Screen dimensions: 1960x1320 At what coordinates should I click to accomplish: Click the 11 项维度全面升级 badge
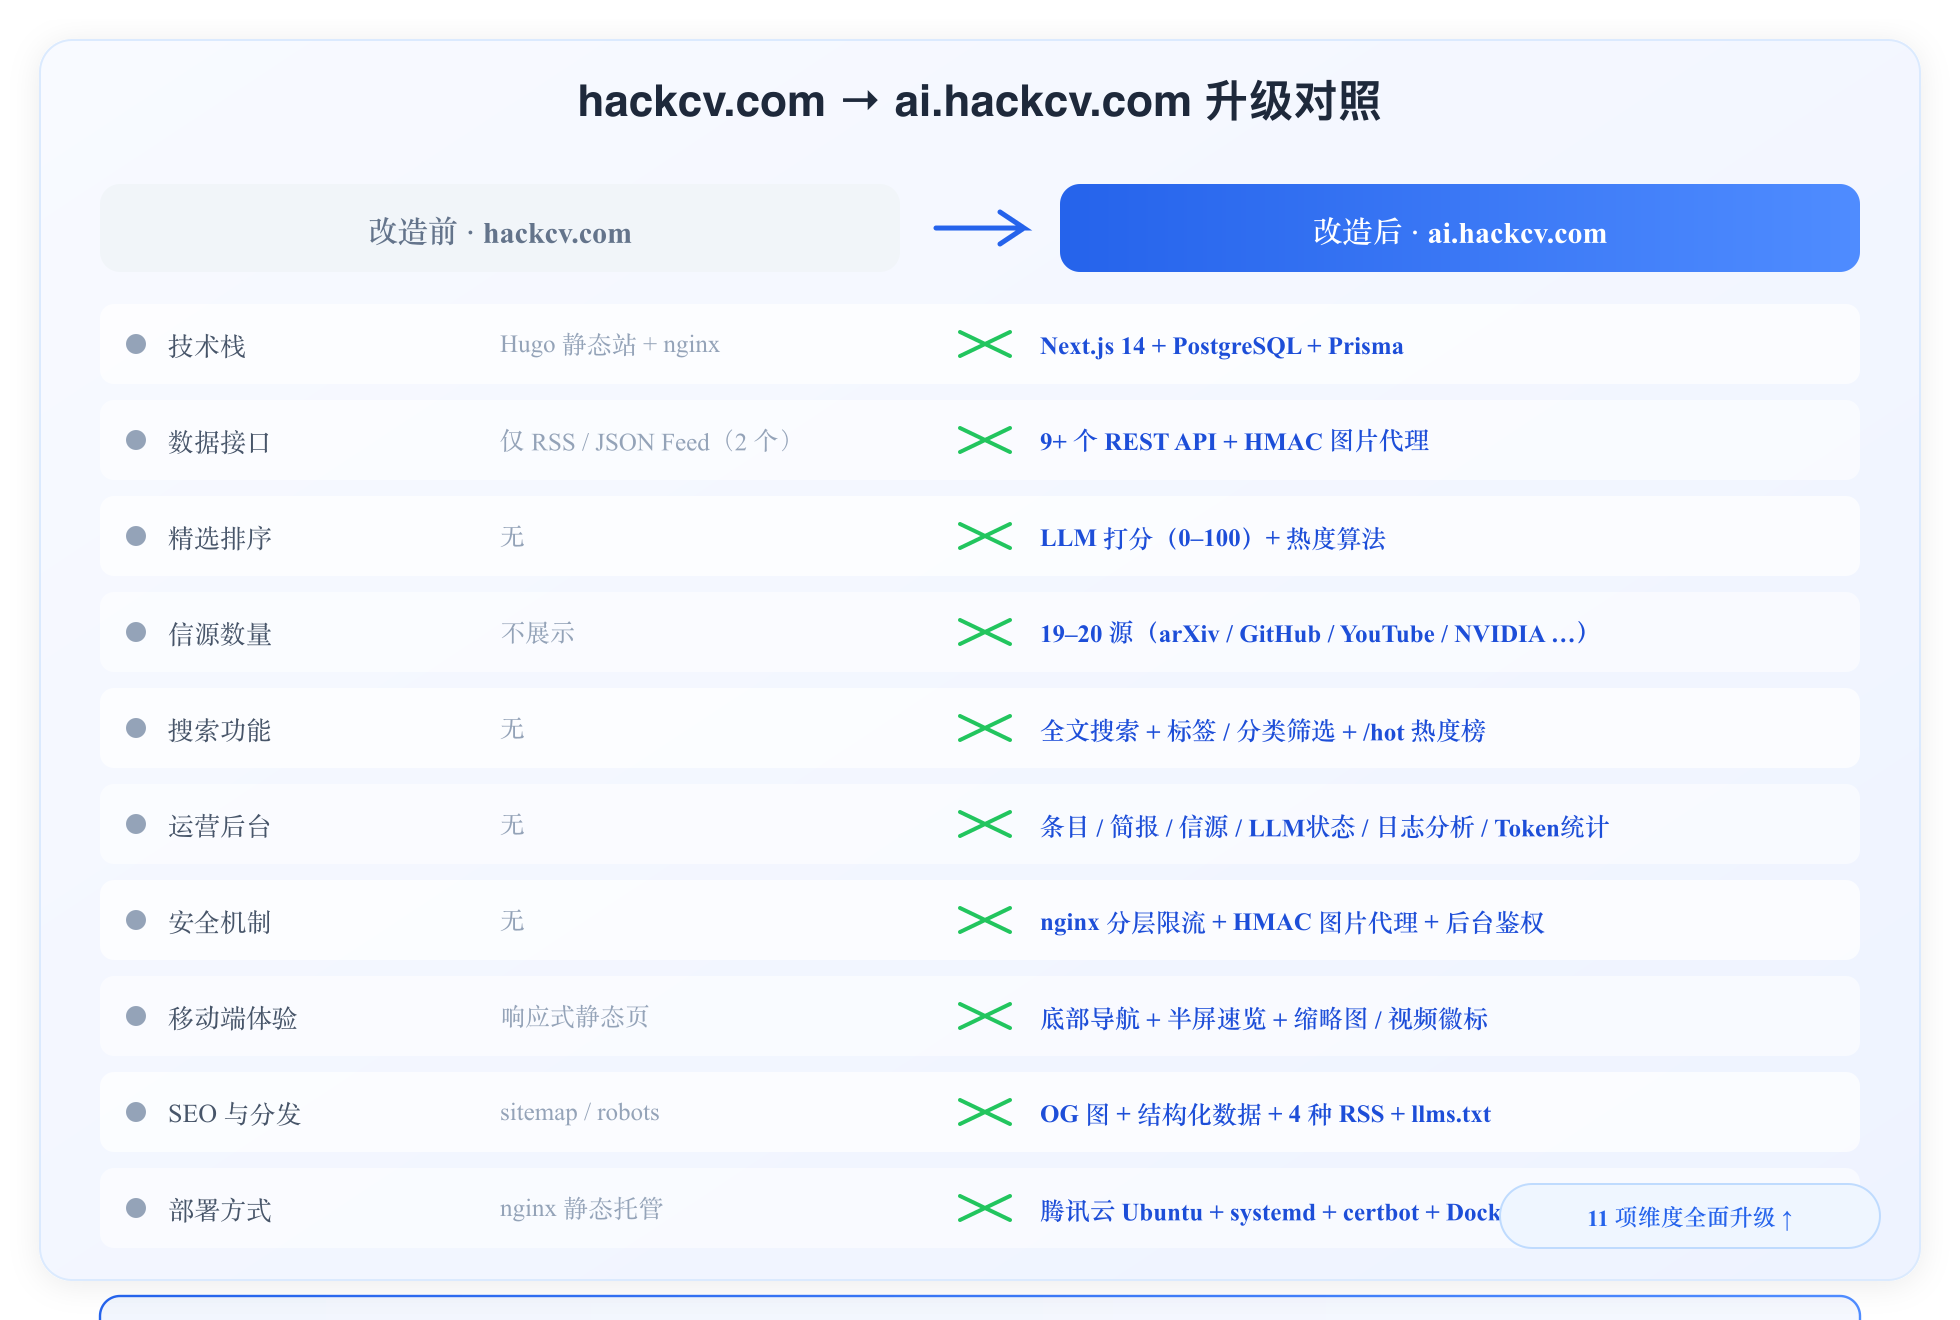pyautogui.click(x=1690, y=1216)
